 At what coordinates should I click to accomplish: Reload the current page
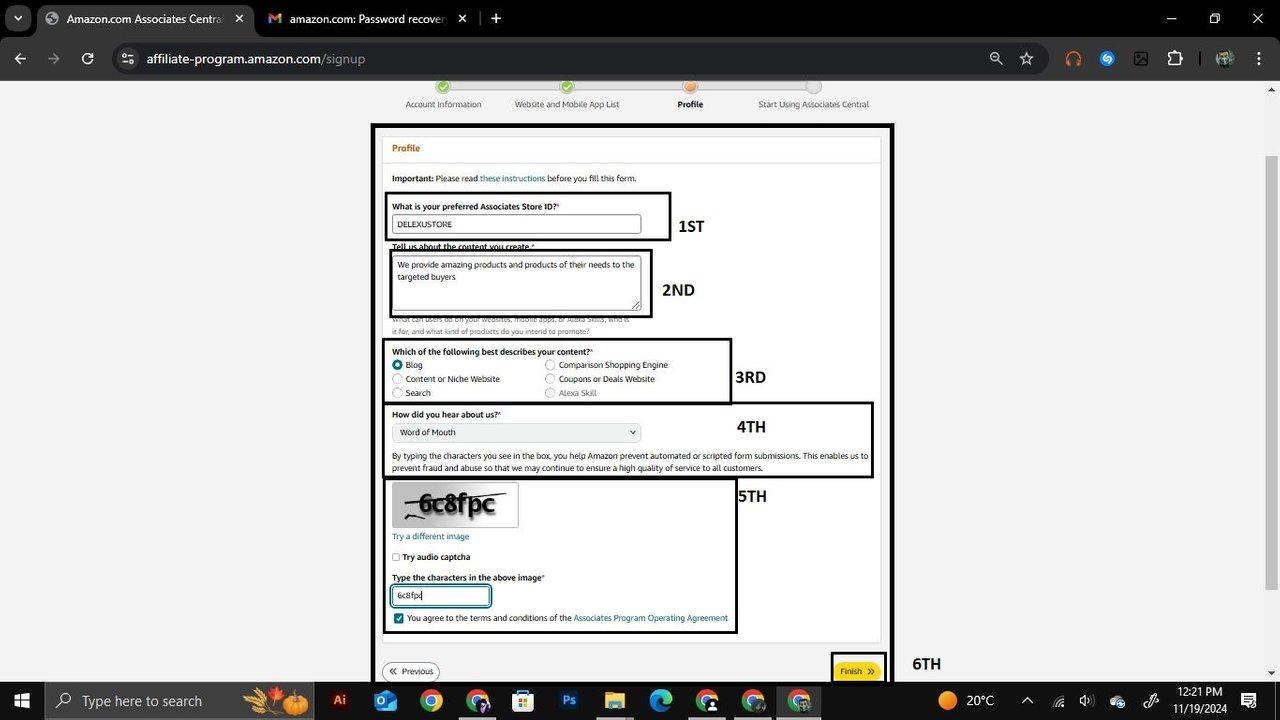[87, 59]
